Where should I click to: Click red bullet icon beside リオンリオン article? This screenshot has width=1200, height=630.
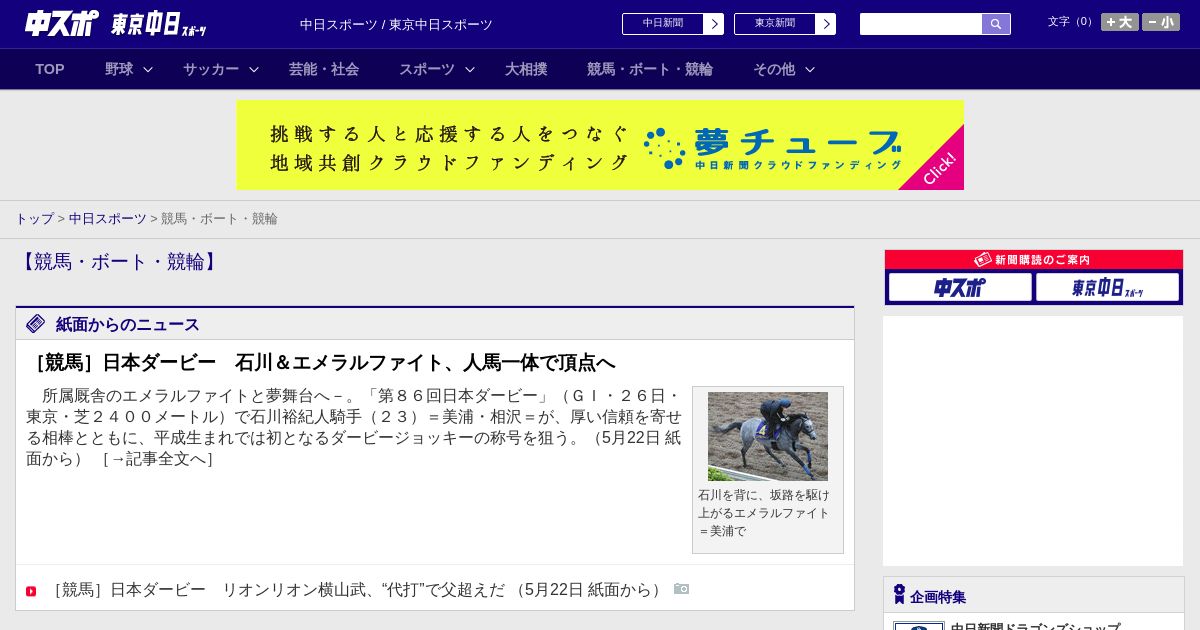[31, 591]
